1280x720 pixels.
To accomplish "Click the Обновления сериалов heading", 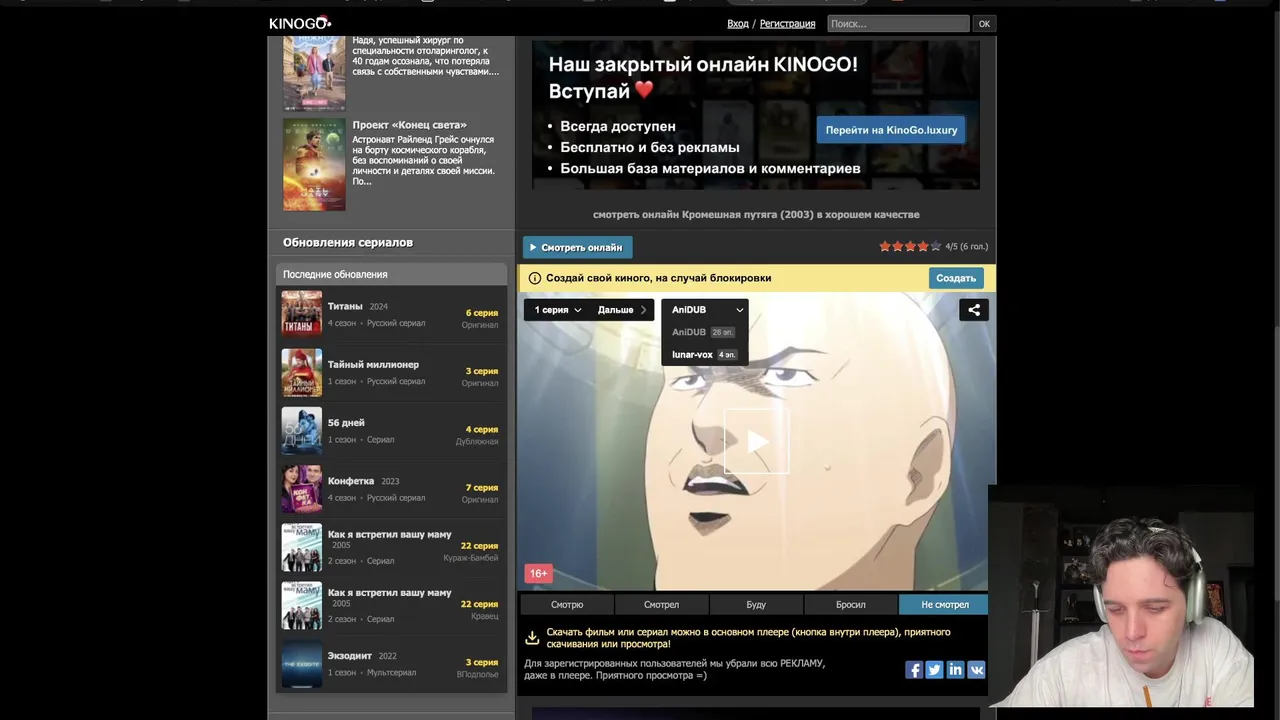I will (348, 242).
